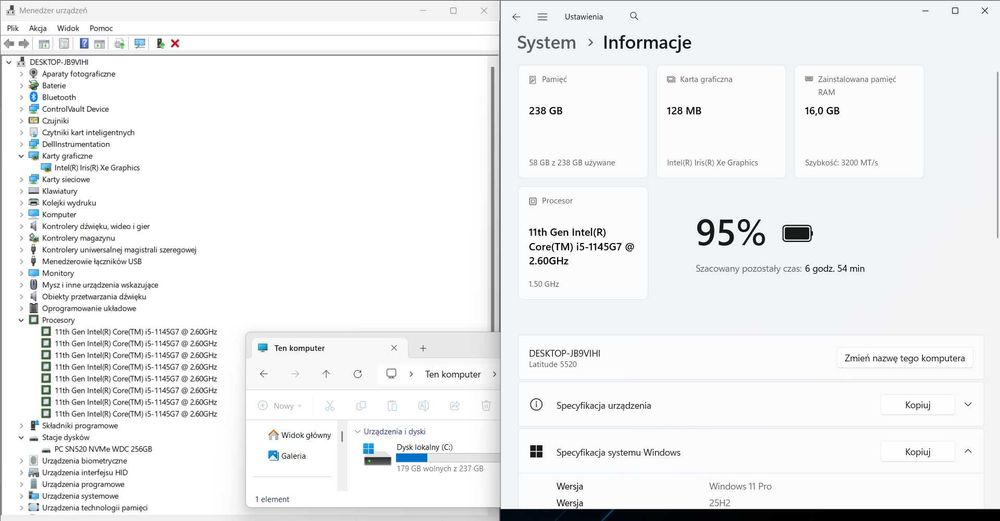
Task: Select the Dysk lokalny (C:) drive
Action: coord(429,458)
